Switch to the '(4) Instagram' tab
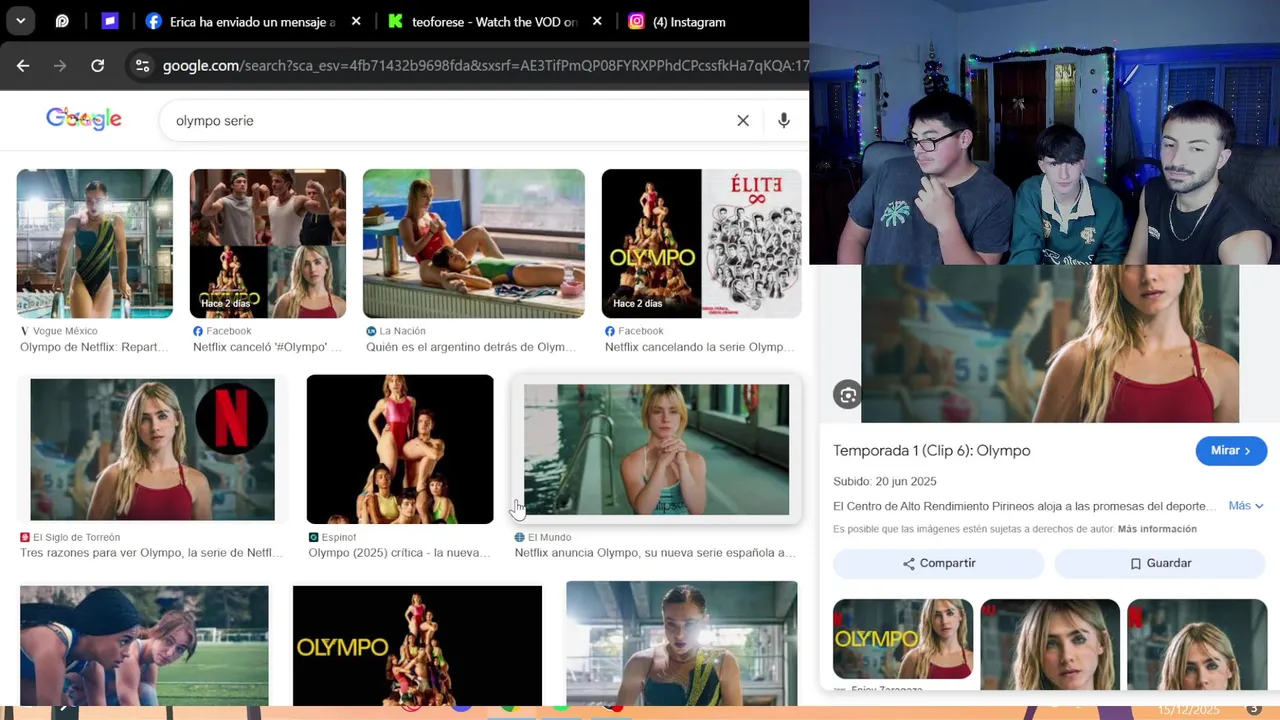 689,21
